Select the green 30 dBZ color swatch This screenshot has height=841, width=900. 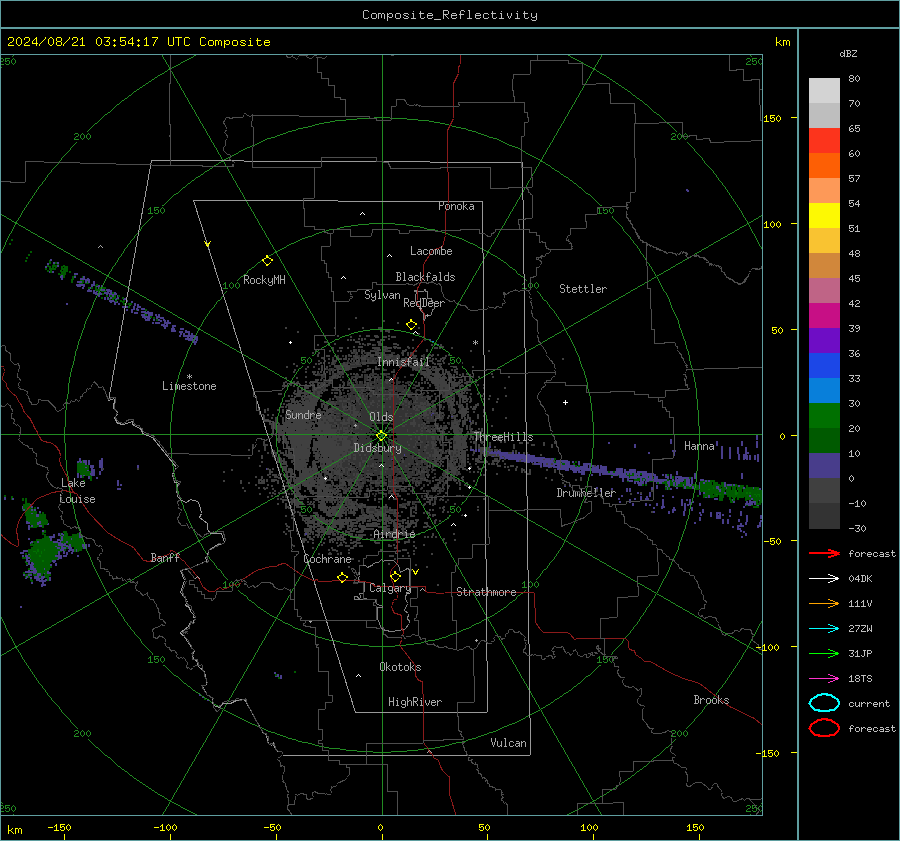824,415
